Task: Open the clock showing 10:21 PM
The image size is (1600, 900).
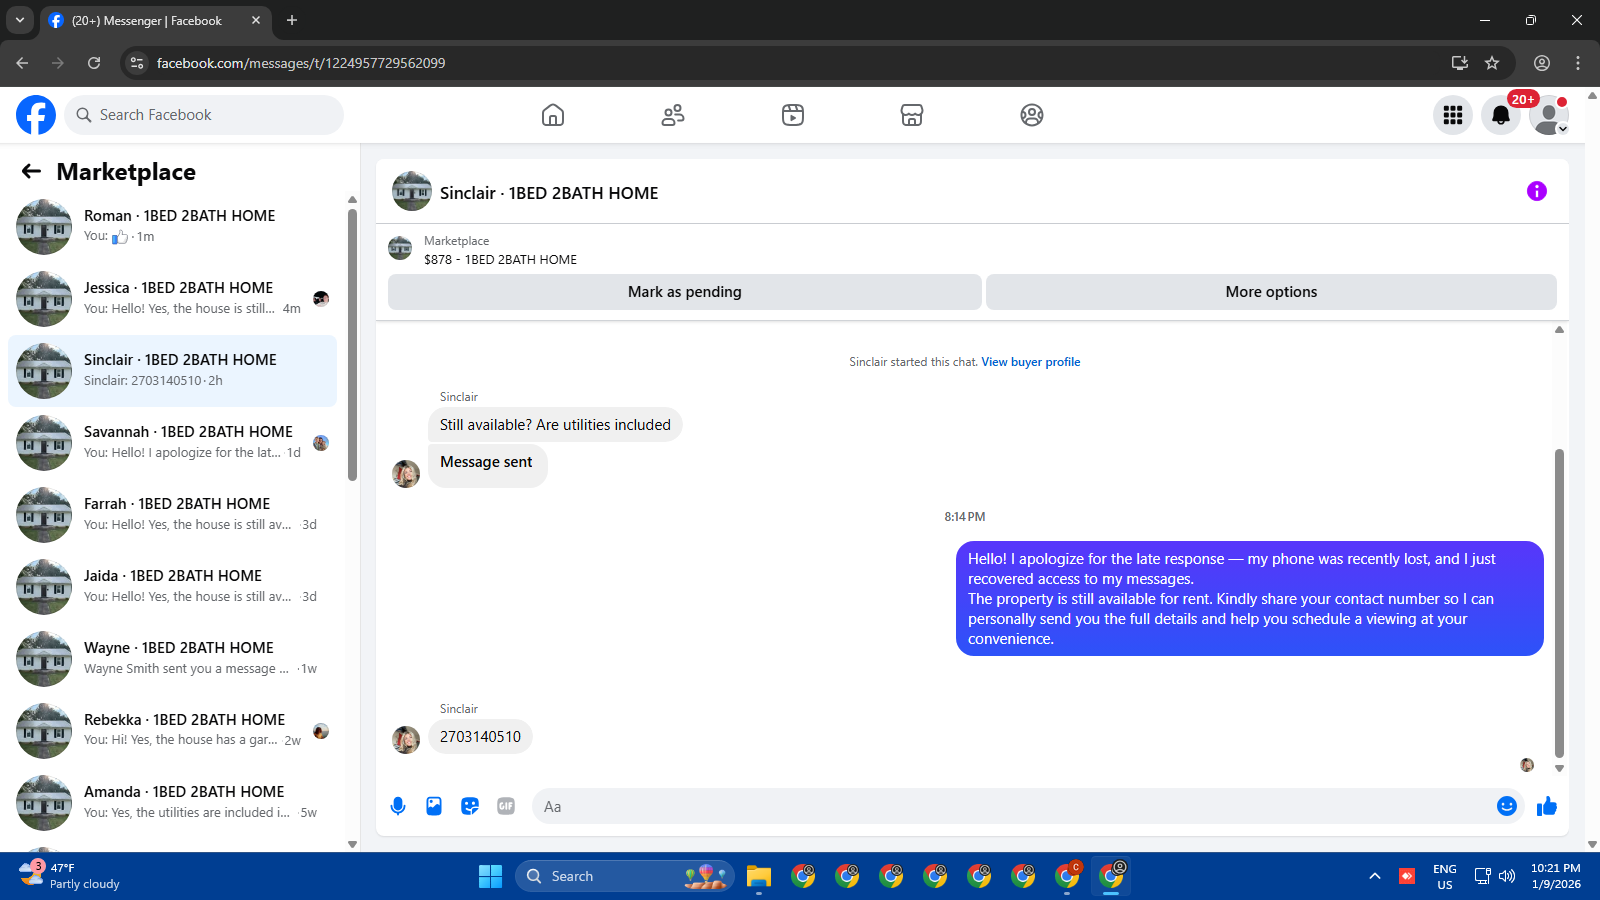Action: point(1556,876)
